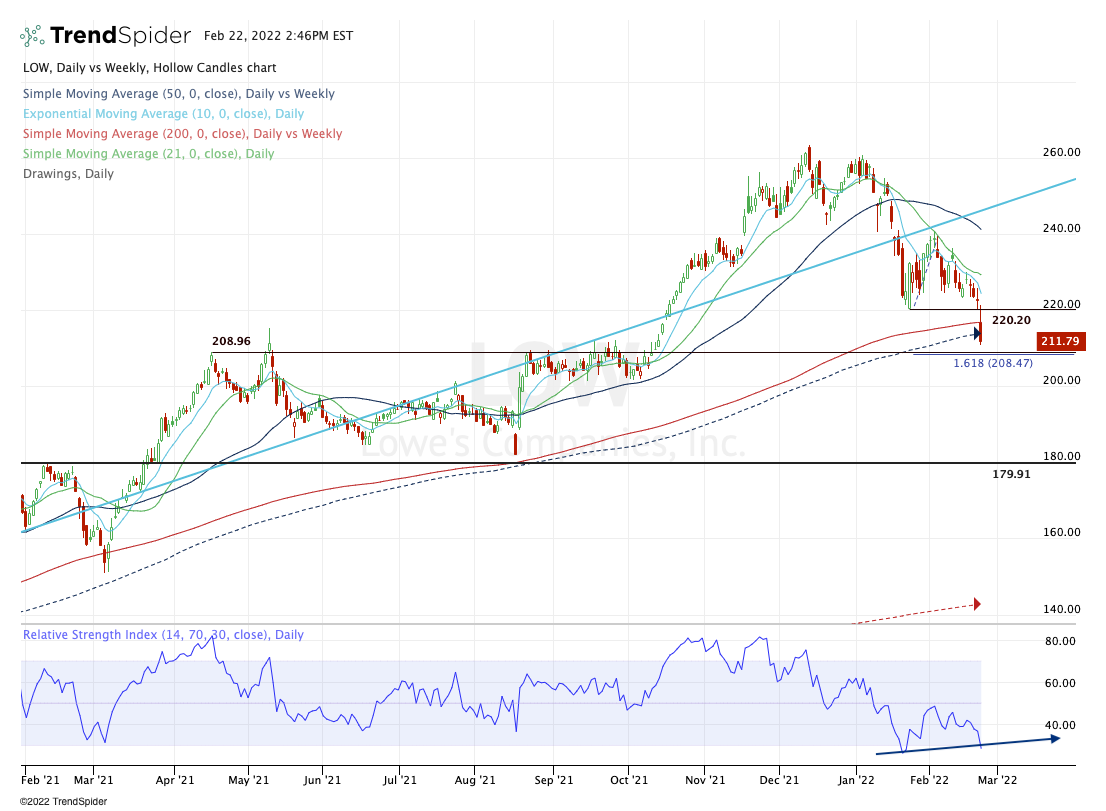Click the blue RSI trendline arrowhead
Image resolution: width=1106 pixels, height=811 pixels.
pos(1054,739)
